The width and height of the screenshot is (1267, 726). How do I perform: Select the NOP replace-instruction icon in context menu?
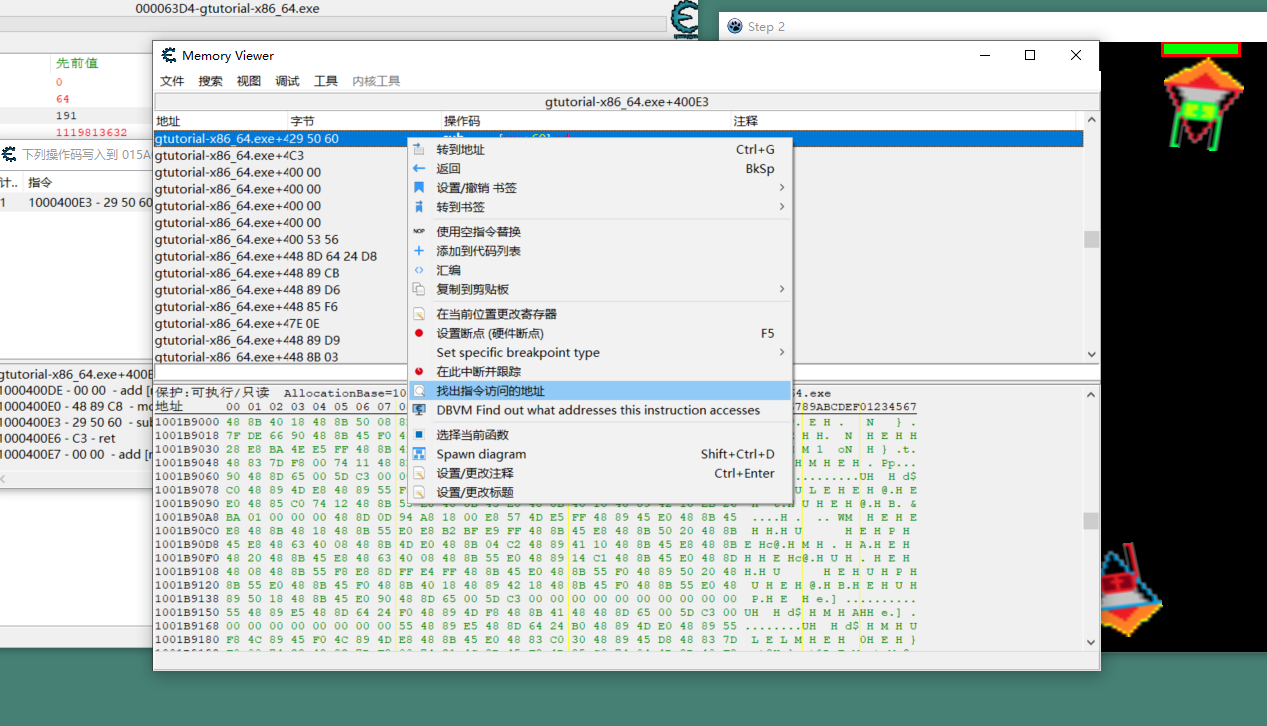click(419, 231)
